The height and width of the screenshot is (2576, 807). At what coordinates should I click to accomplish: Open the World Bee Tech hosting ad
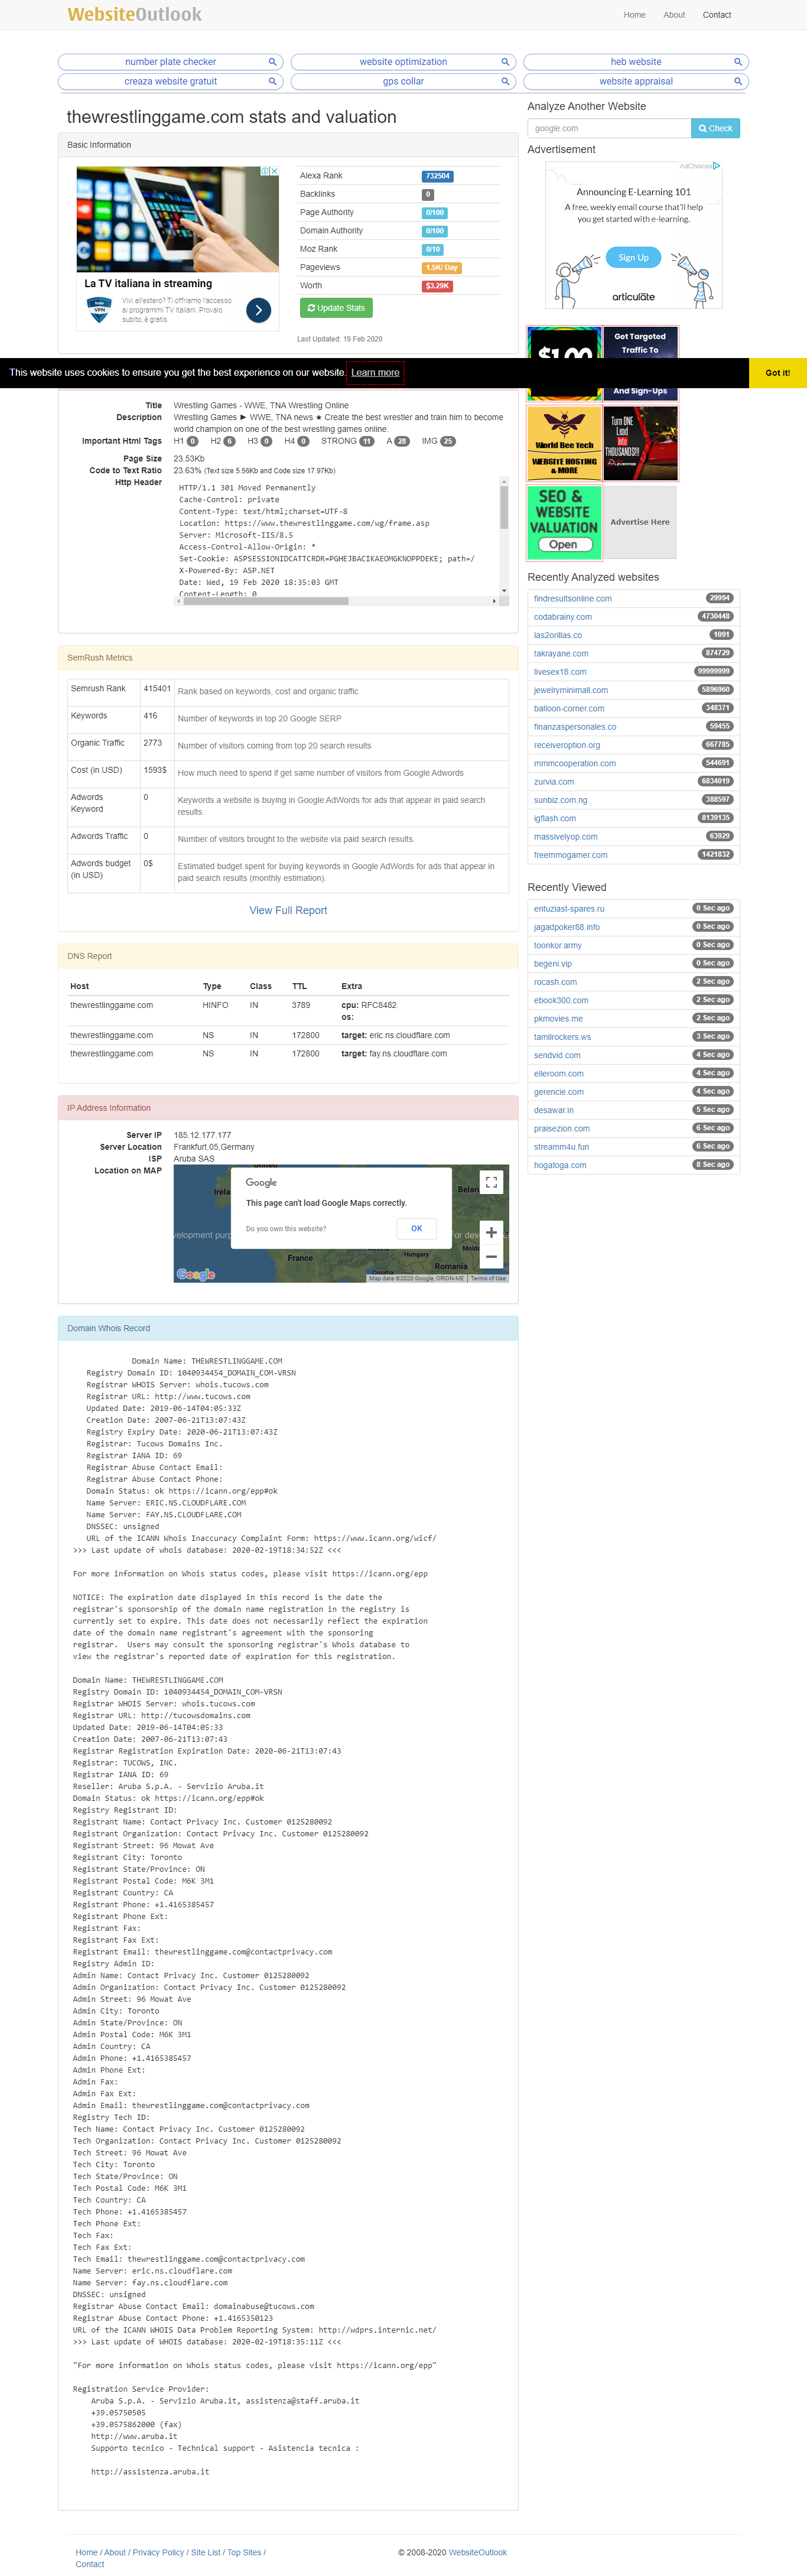[564, 442]
